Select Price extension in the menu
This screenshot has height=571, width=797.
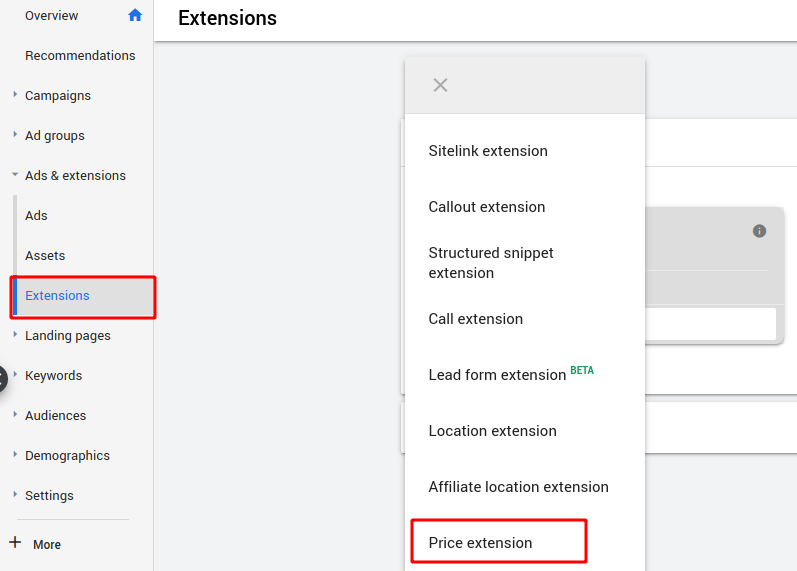tap(481, 543)
